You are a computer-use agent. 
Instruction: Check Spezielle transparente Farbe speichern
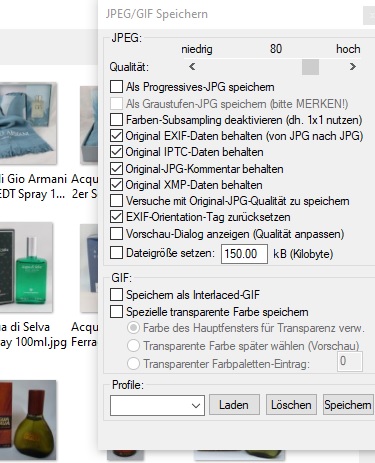pyautogui.click(x=116, y=312)
